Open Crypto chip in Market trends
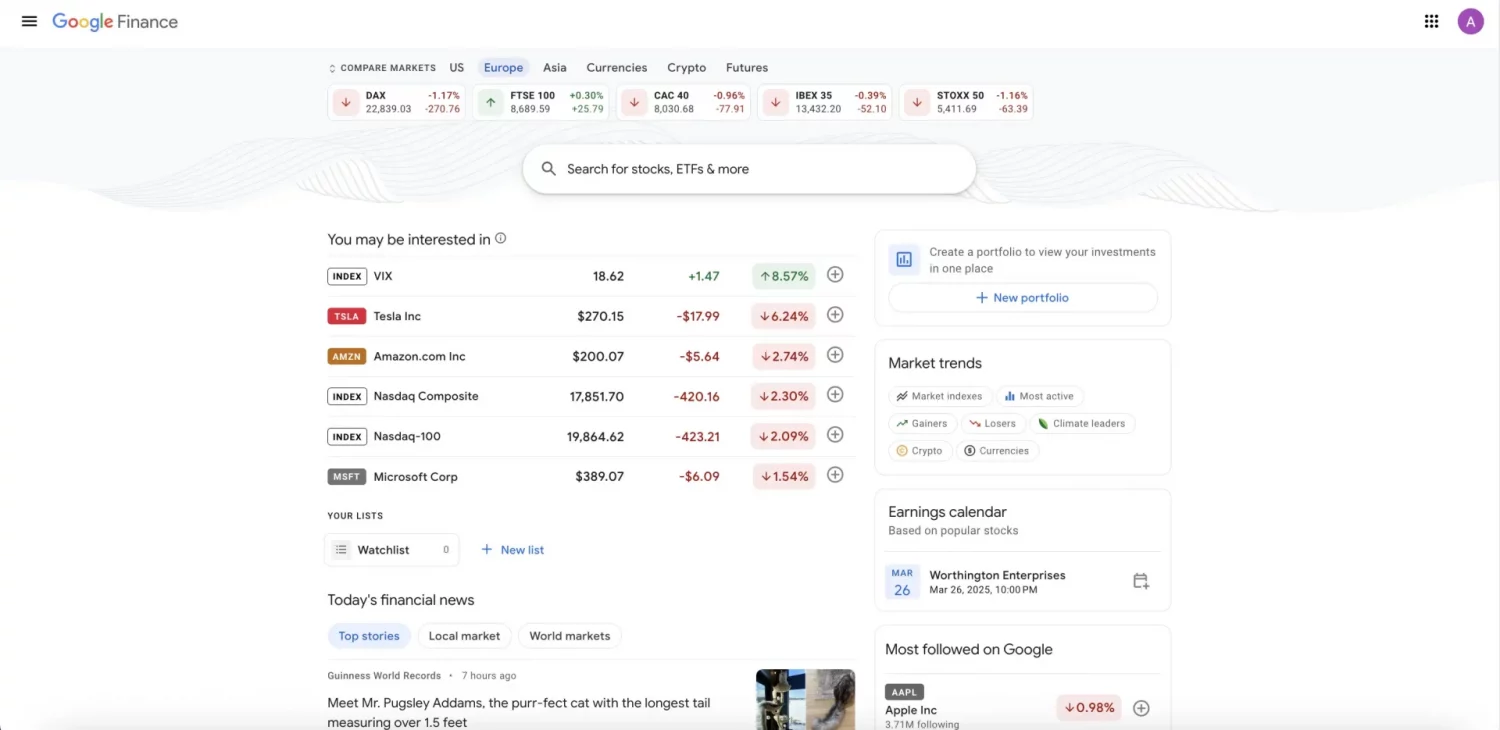Image resolution: width=1500 pixels, height=730 pixels. click(x=919, y=451)
